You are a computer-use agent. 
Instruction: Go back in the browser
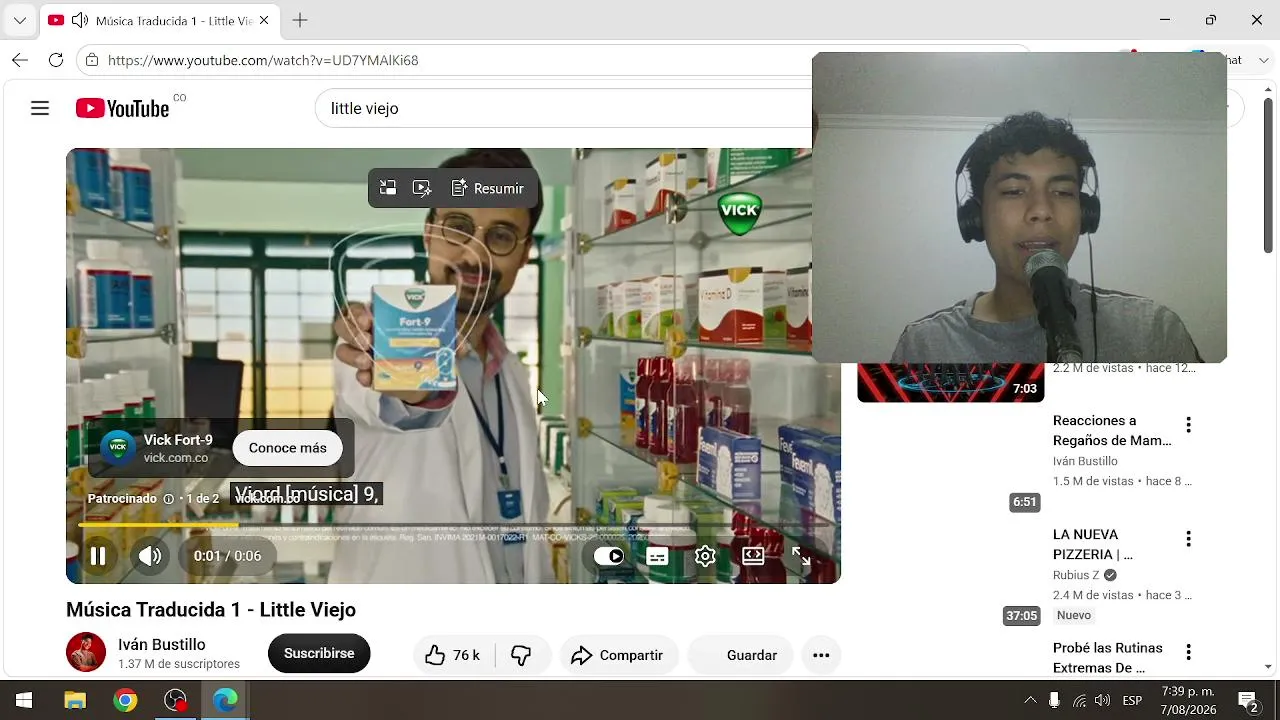tap(20, 60)
